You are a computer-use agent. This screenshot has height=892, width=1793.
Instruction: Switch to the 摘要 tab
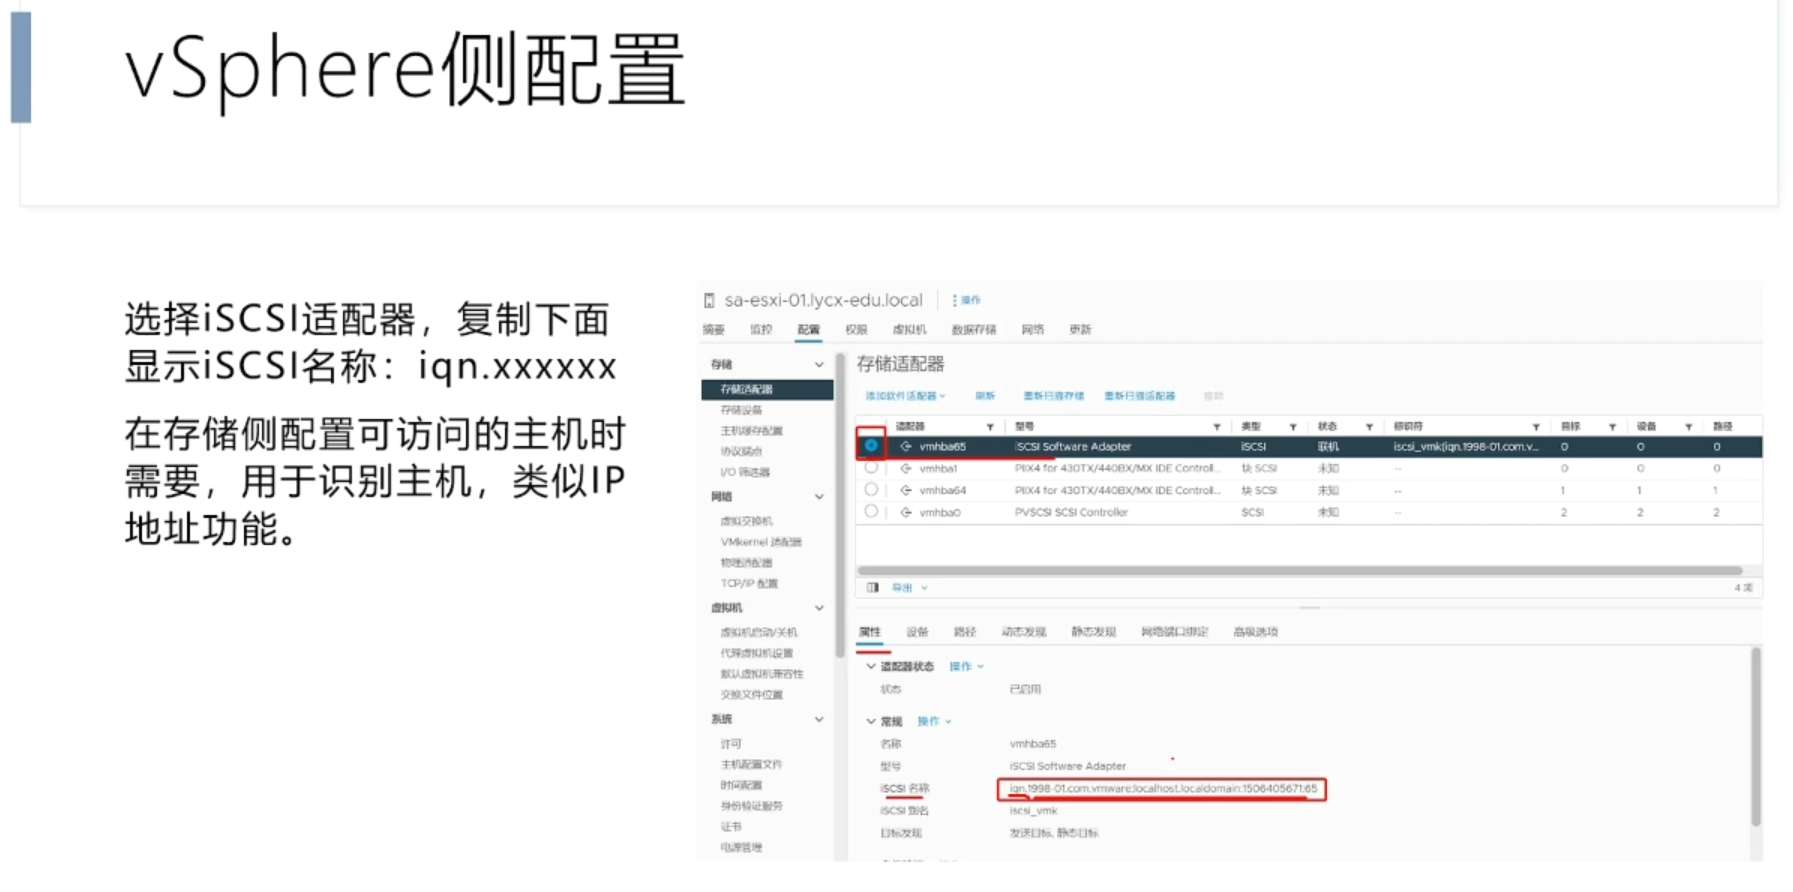(x=713, y=329)
